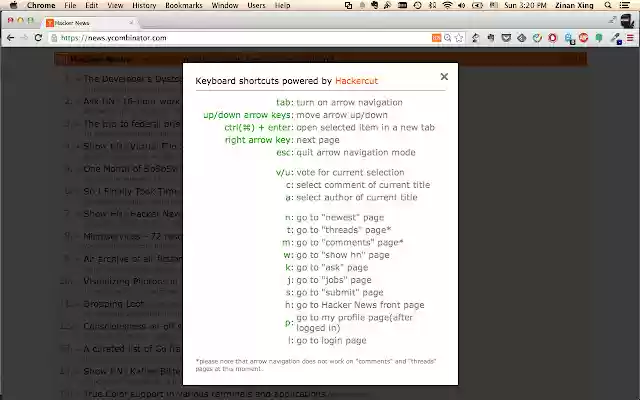Open the Edit menu

click(91, 5)
